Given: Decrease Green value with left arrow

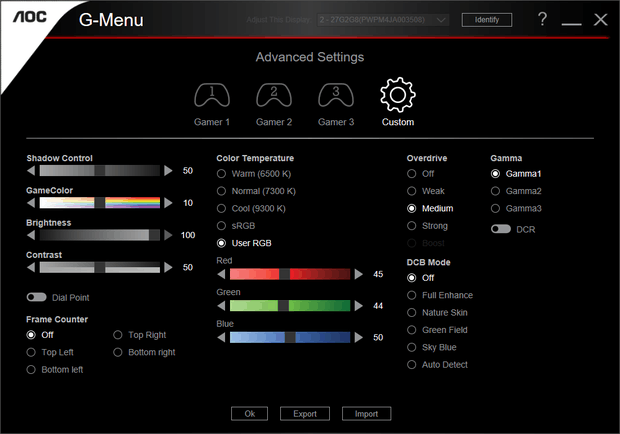Looking at the screenshot, I should [x=221, y=306].
